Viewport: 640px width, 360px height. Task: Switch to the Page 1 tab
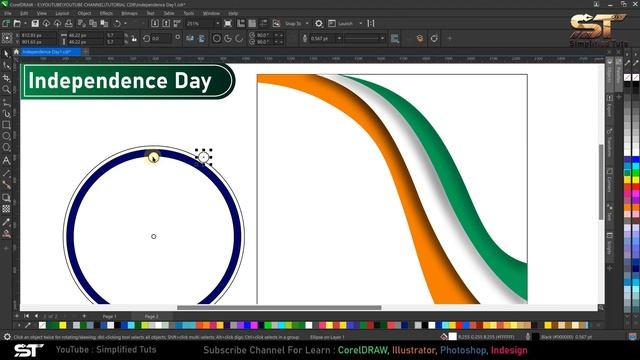pyautogui.click(x=109, y=316)
